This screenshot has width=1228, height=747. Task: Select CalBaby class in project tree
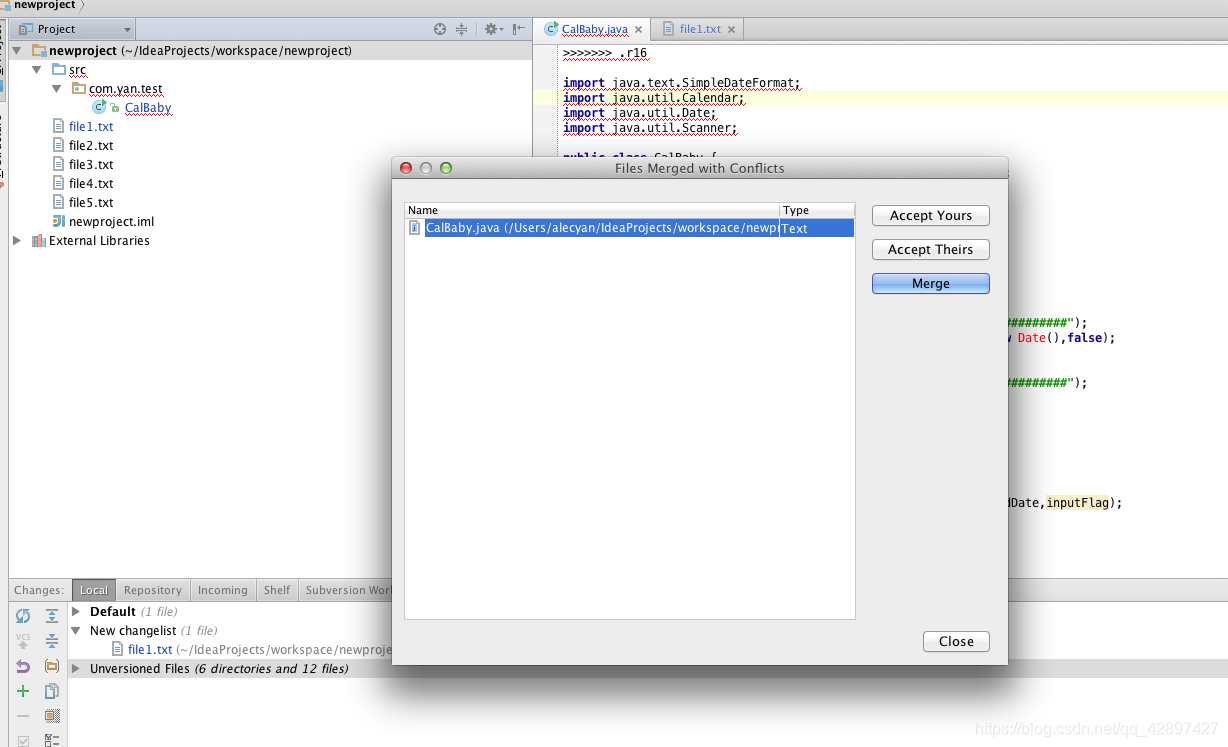pos(148,108)
